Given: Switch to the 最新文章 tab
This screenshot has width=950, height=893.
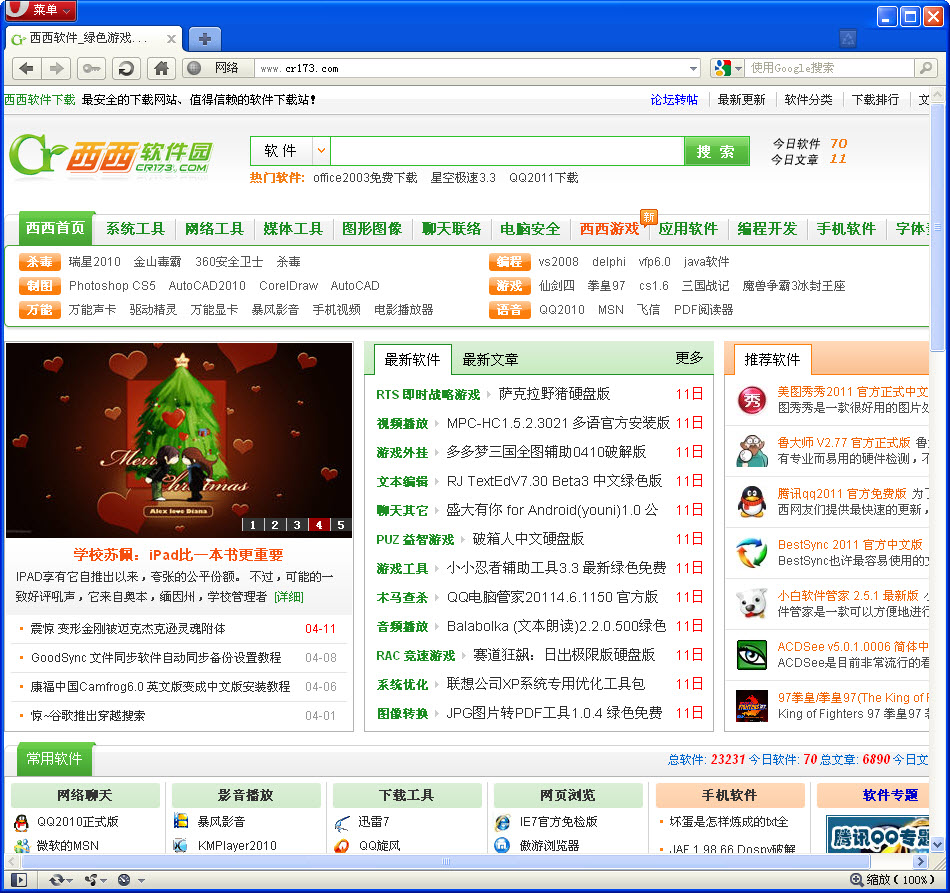Looking at the screenshot, I should [490, 360].
